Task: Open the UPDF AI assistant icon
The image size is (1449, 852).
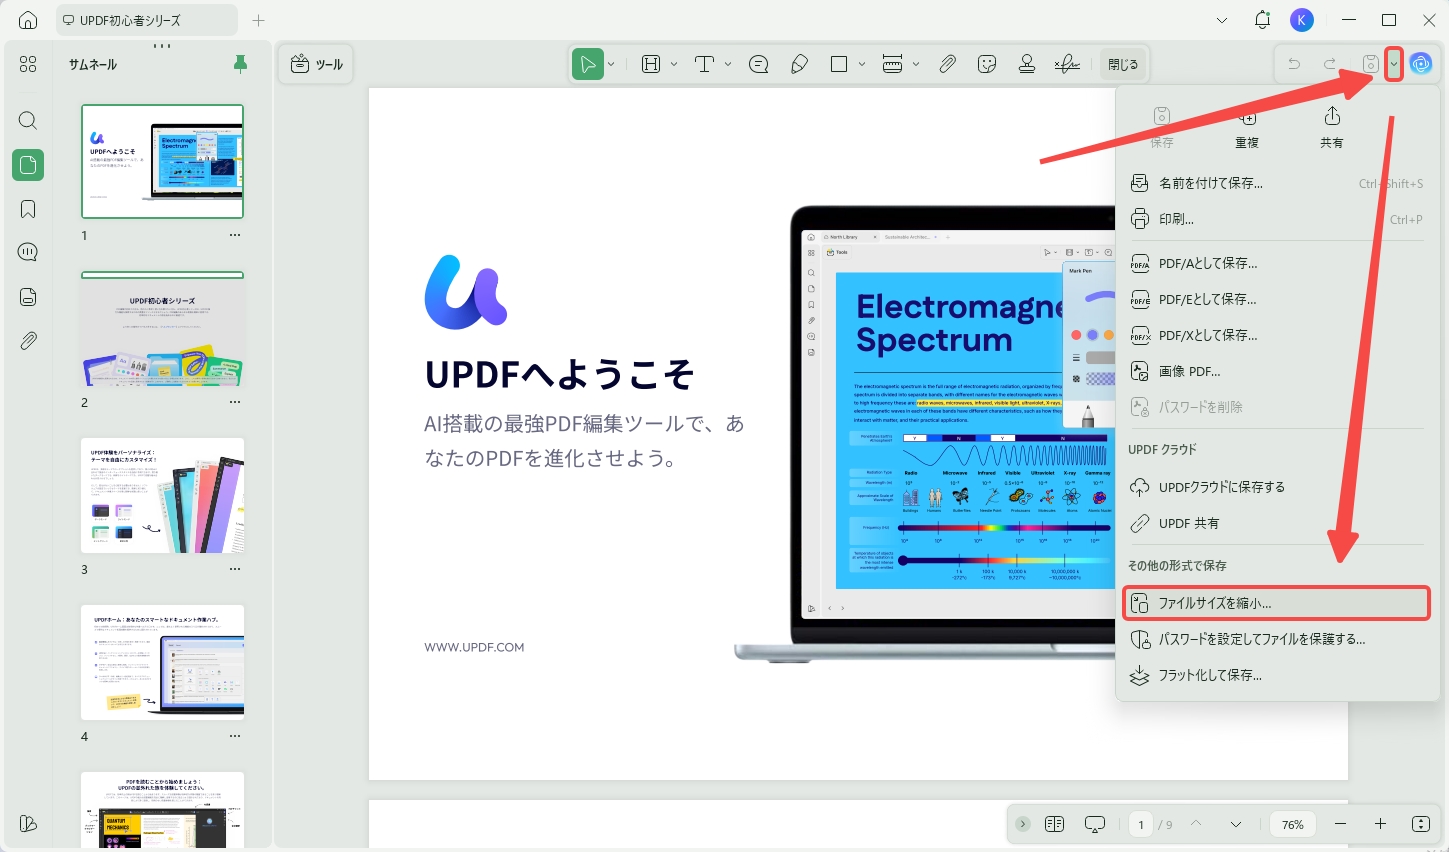Action: click(1420, 64)
